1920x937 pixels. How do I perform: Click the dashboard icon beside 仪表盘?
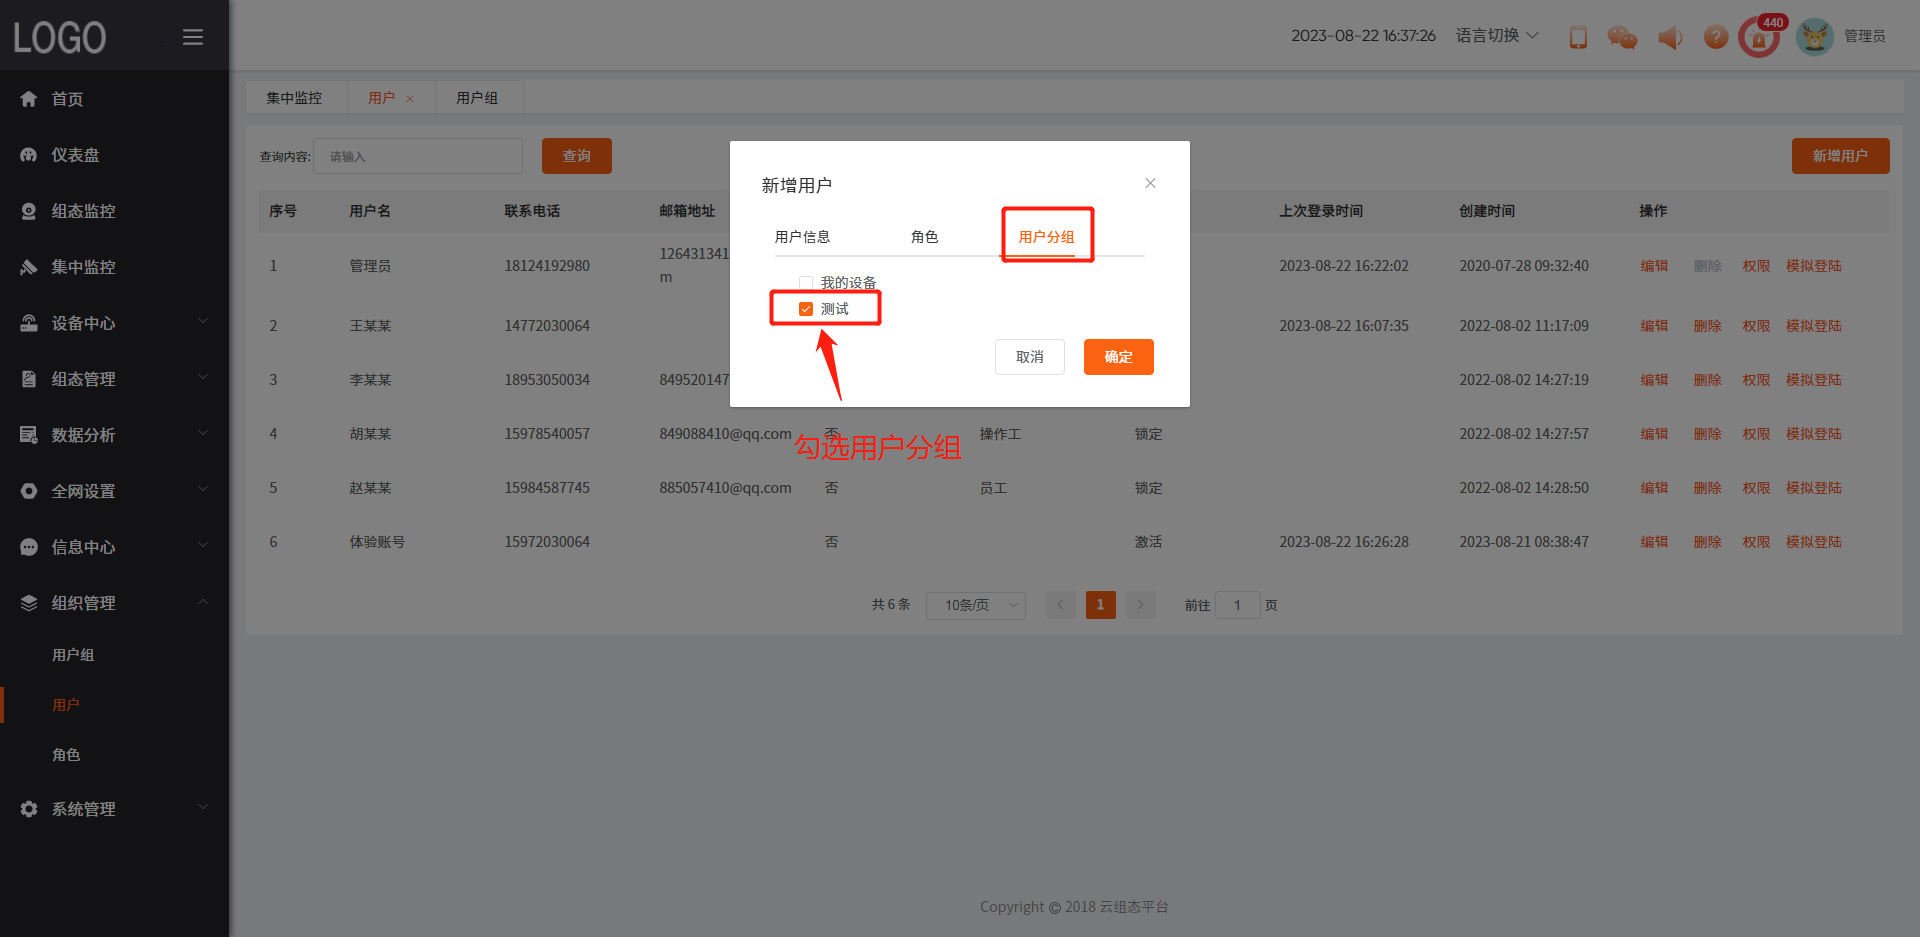pyautogui.click(x=29, y=155)
